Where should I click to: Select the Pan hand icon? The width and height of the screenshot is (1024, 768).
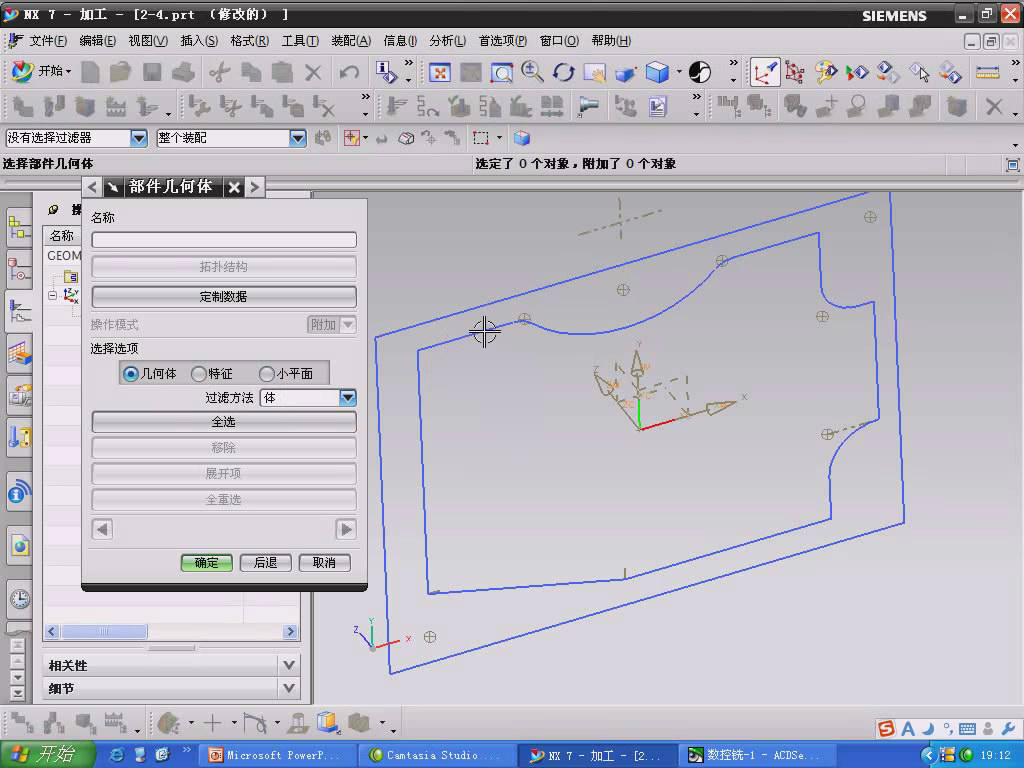point(594,72)
